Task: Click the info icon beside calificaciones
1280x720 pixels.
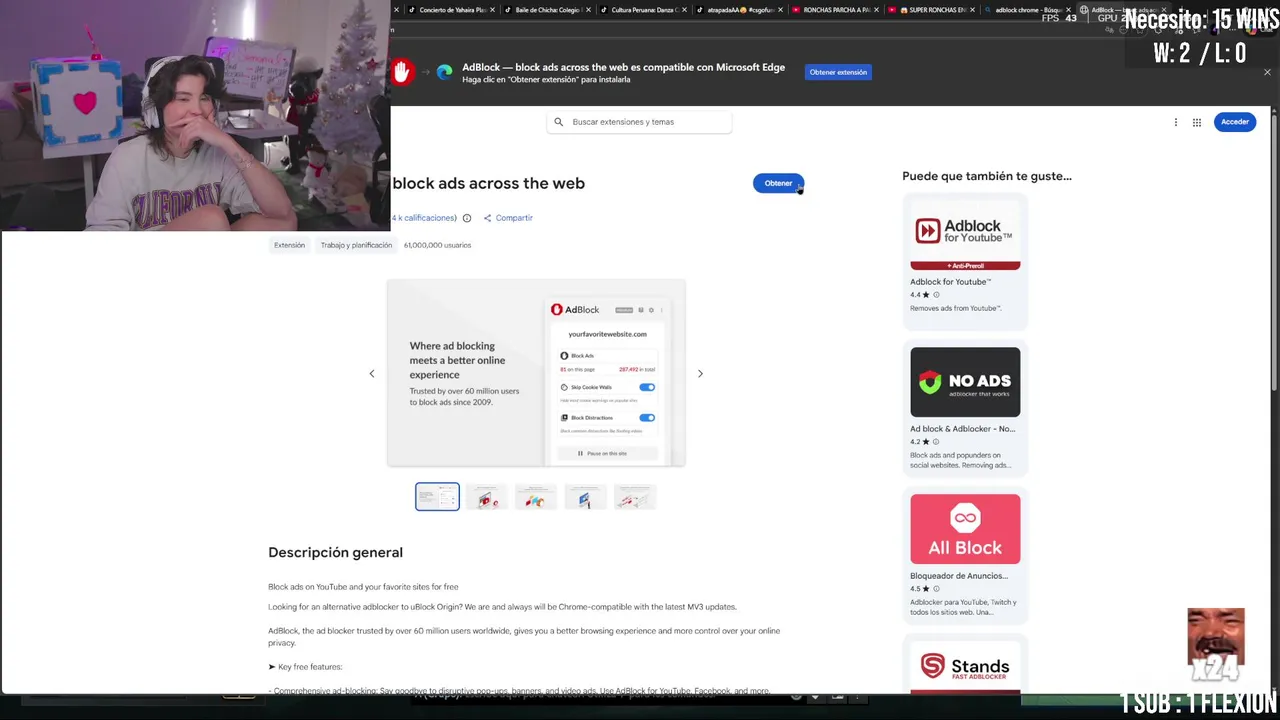Action: [x=467, y=218]
